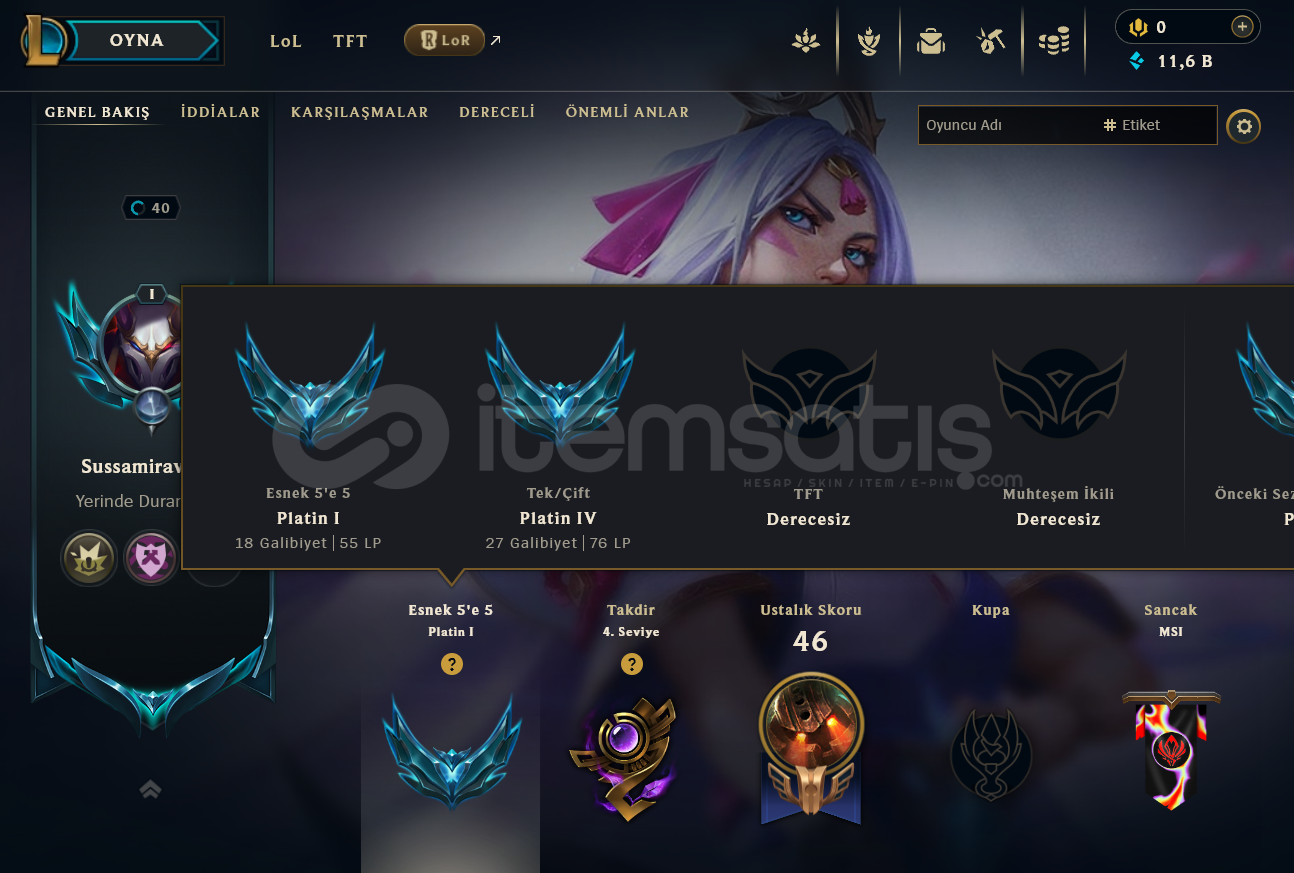This screenshot has height=873, width=1294.
Task: Open the Loot hammer icon
Action: [x=991, y=41]
